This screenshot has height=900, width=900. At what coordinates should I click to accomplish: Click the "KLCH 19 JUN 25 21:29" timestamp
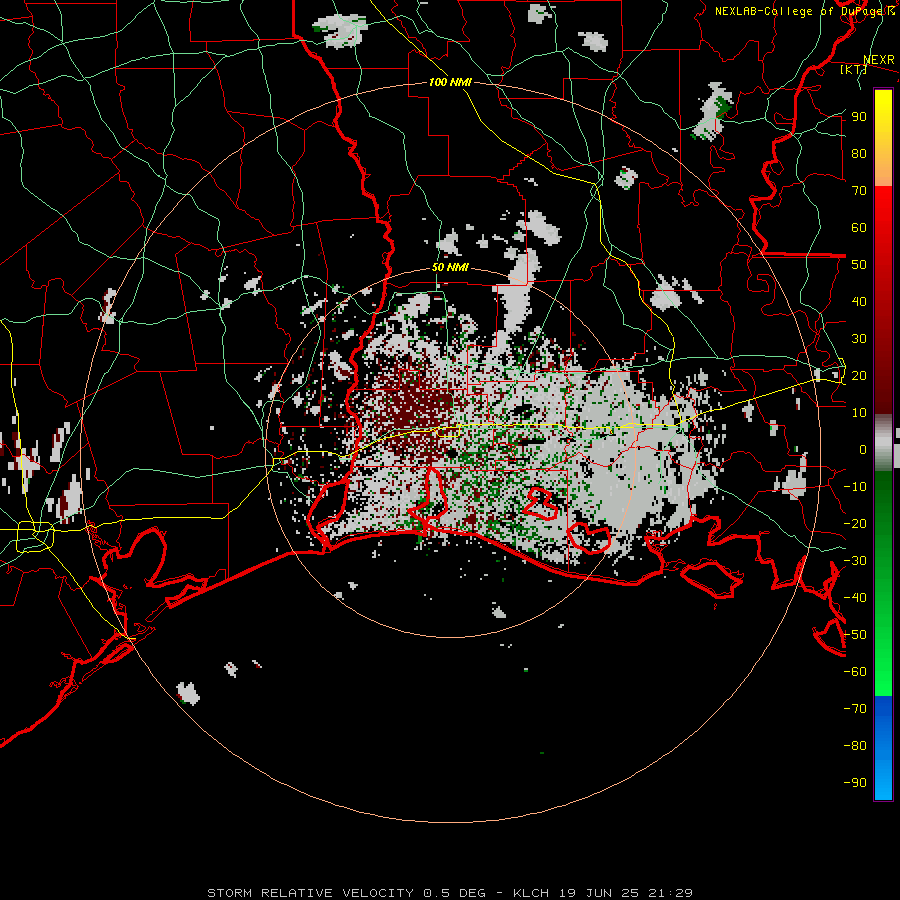[603, 893]
